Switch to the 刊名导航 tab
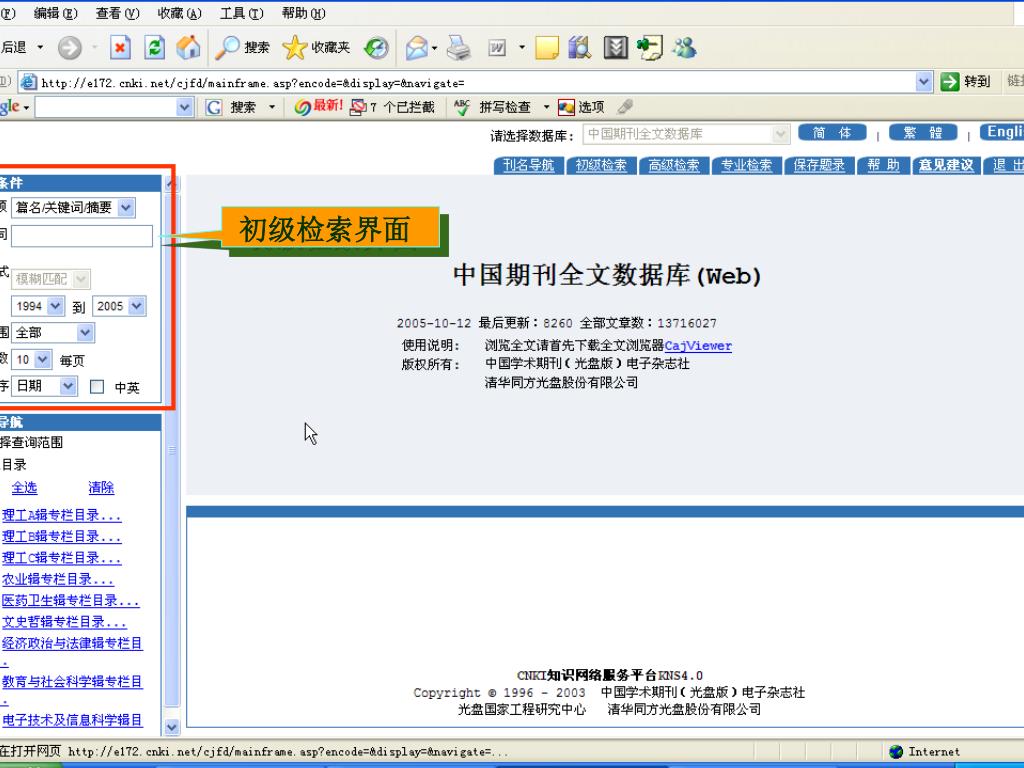 (x=528, y=165)
